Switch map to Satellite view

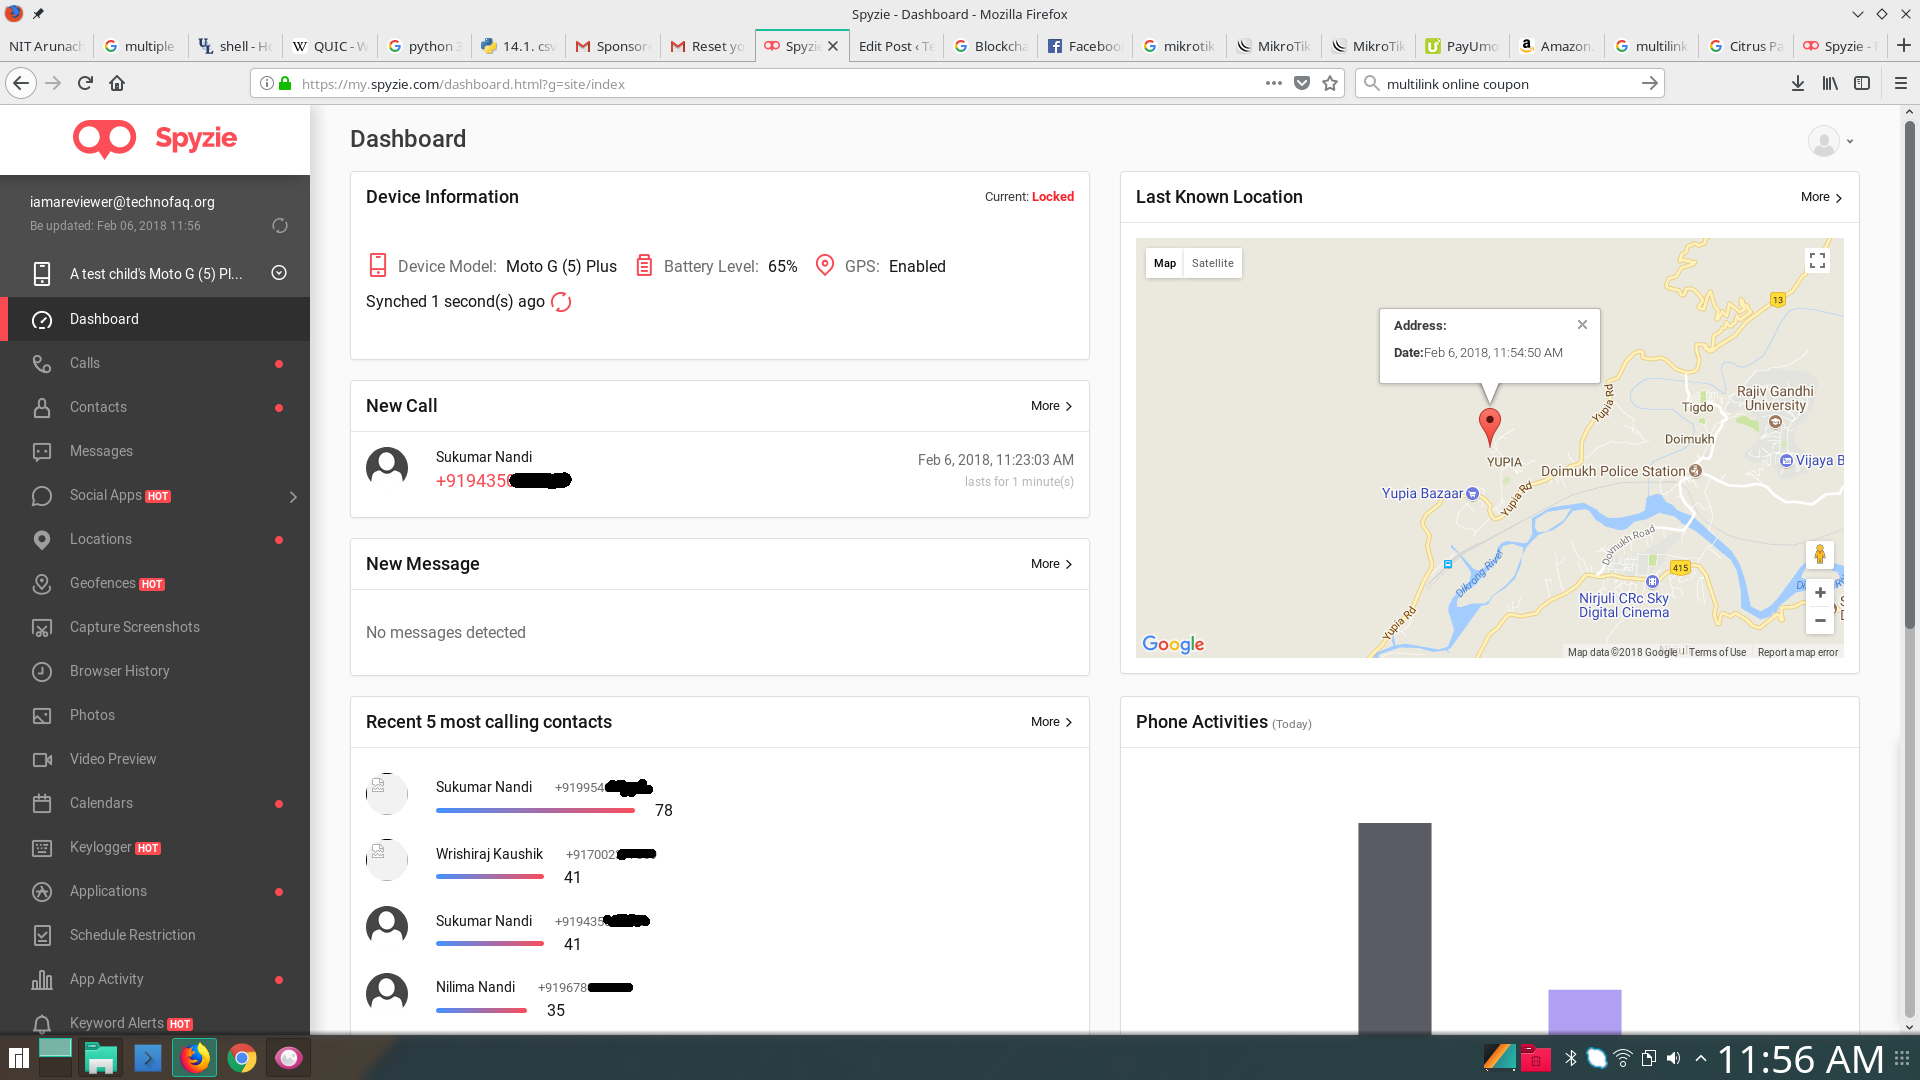pyautogui.click(x=1212, y=263)
